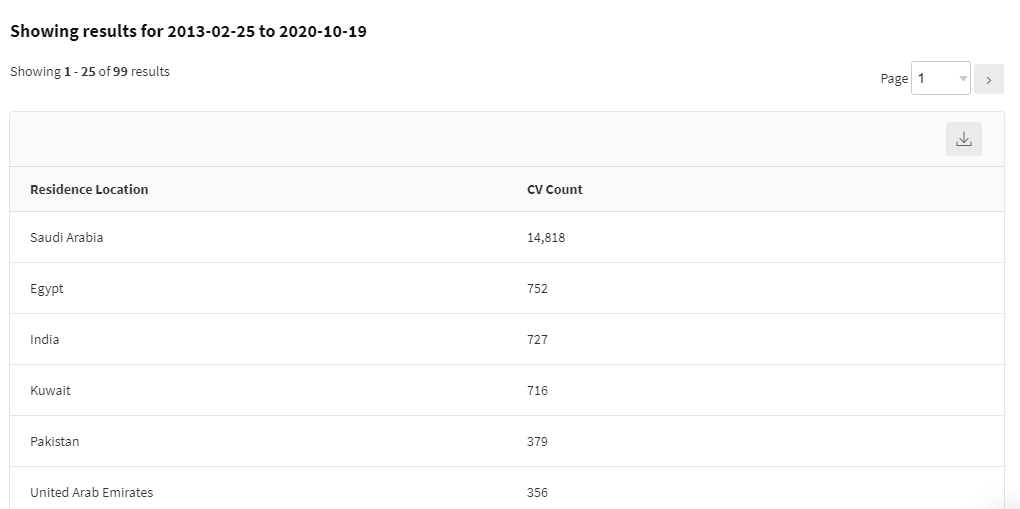Select the 727 CV count cell
Screen dimensions: 1020x509
(x=538, y=340)
